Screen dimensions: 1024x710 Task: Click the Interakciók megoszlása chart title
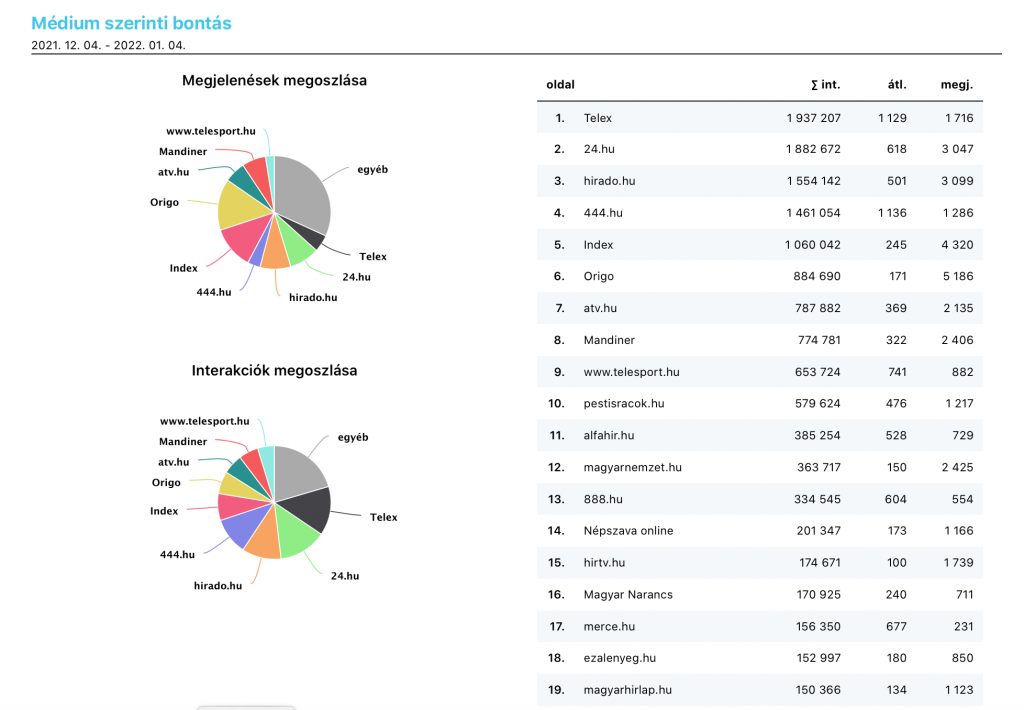tap(274, 370)
